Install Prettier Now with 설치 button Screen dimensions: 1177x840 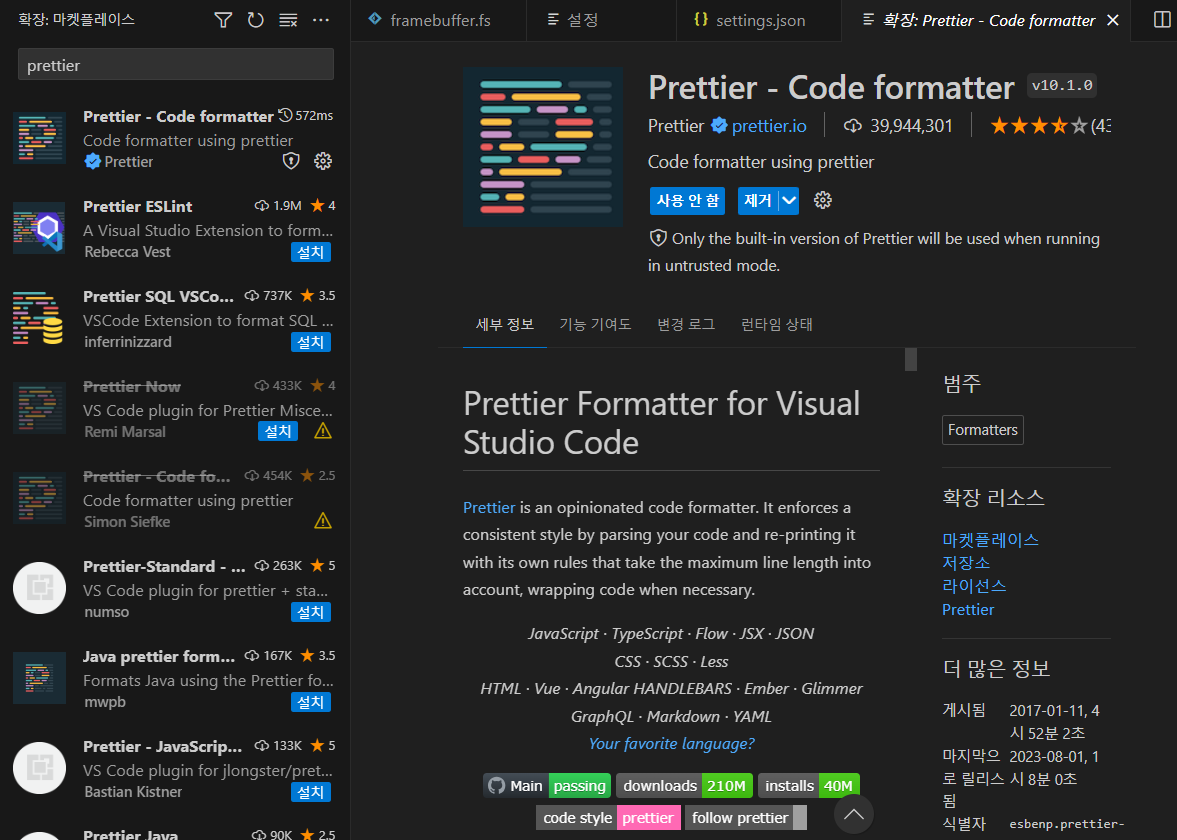point(278,431)
